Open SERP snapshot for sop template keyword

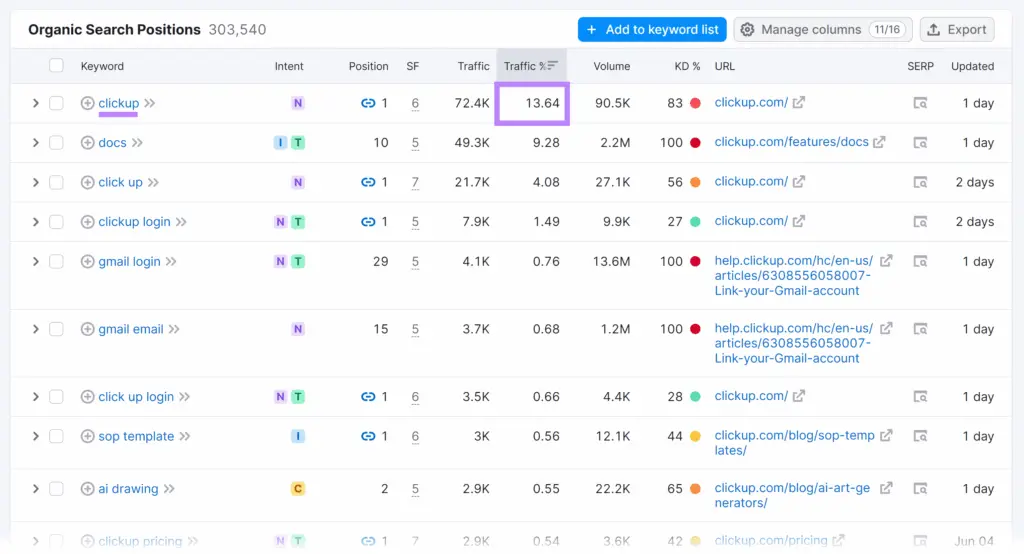pyautogui.click(x=920, y=436)
